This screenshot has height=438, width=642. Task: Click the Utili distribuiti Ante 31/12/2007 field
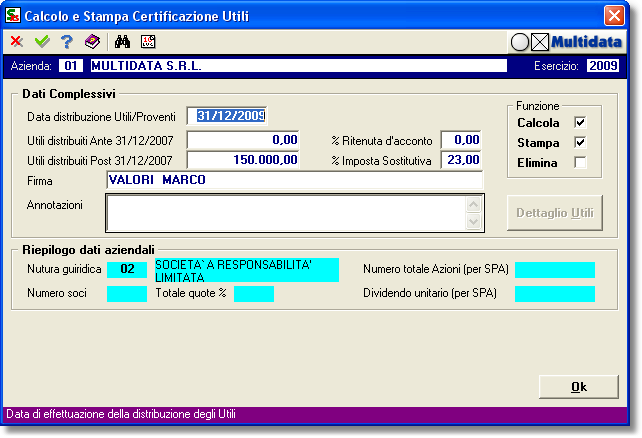tap(243, 140)
